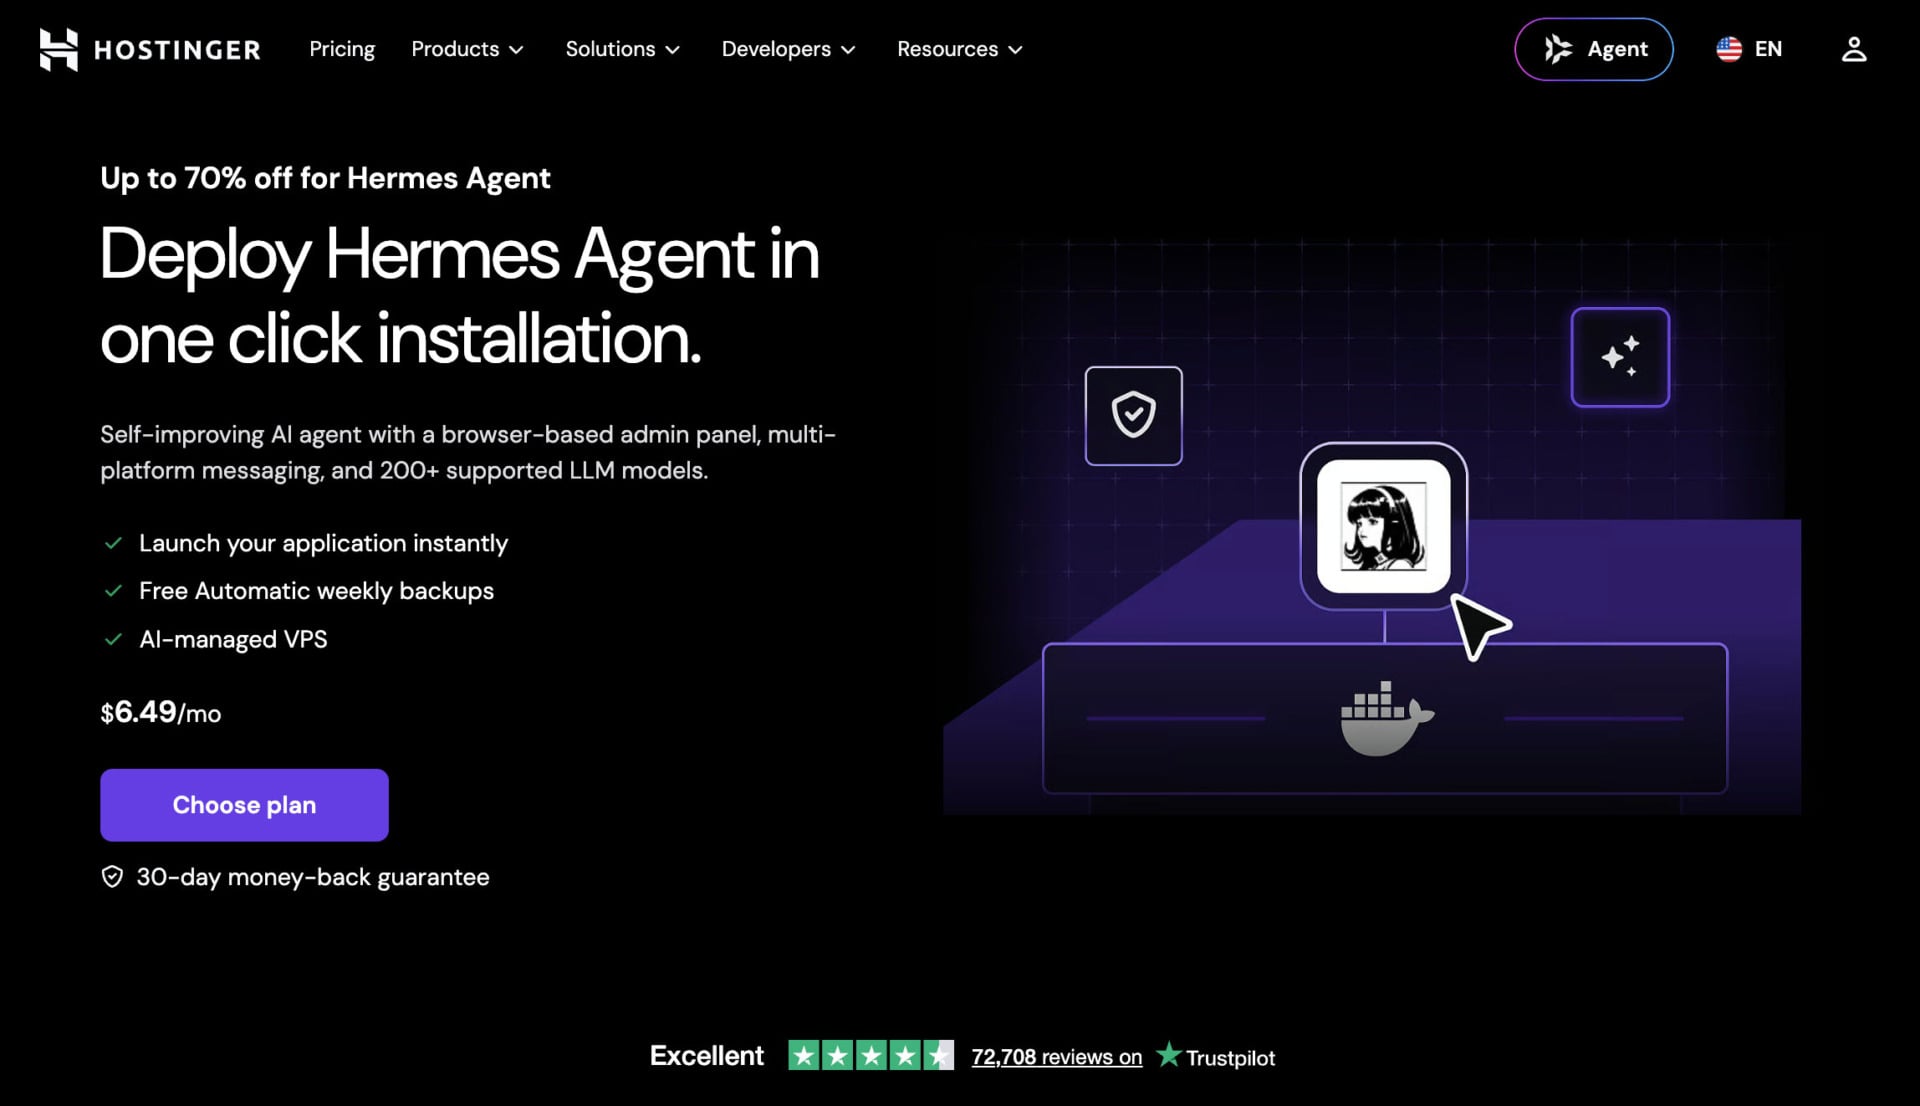Open the Solutions menu
Image resolution: width=1920 pixels, height=1106 pixels.
pos(622,49)
